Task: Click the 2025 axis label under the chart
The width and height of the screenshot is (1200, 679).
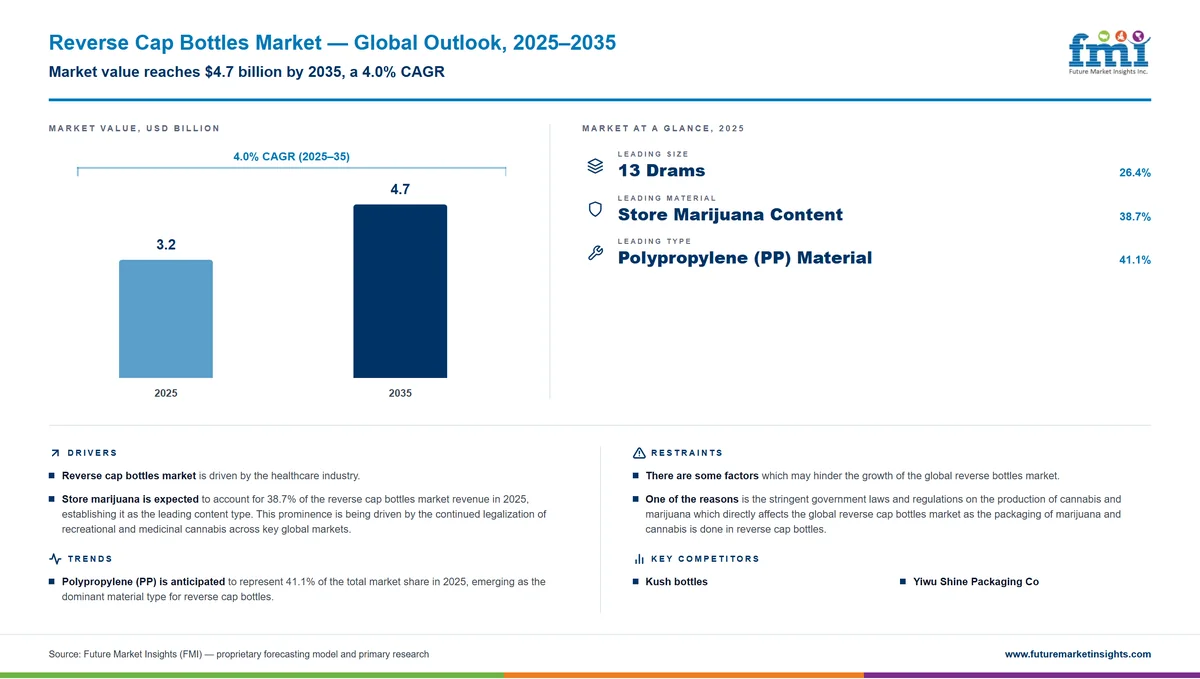Action: tap(166, 393)
